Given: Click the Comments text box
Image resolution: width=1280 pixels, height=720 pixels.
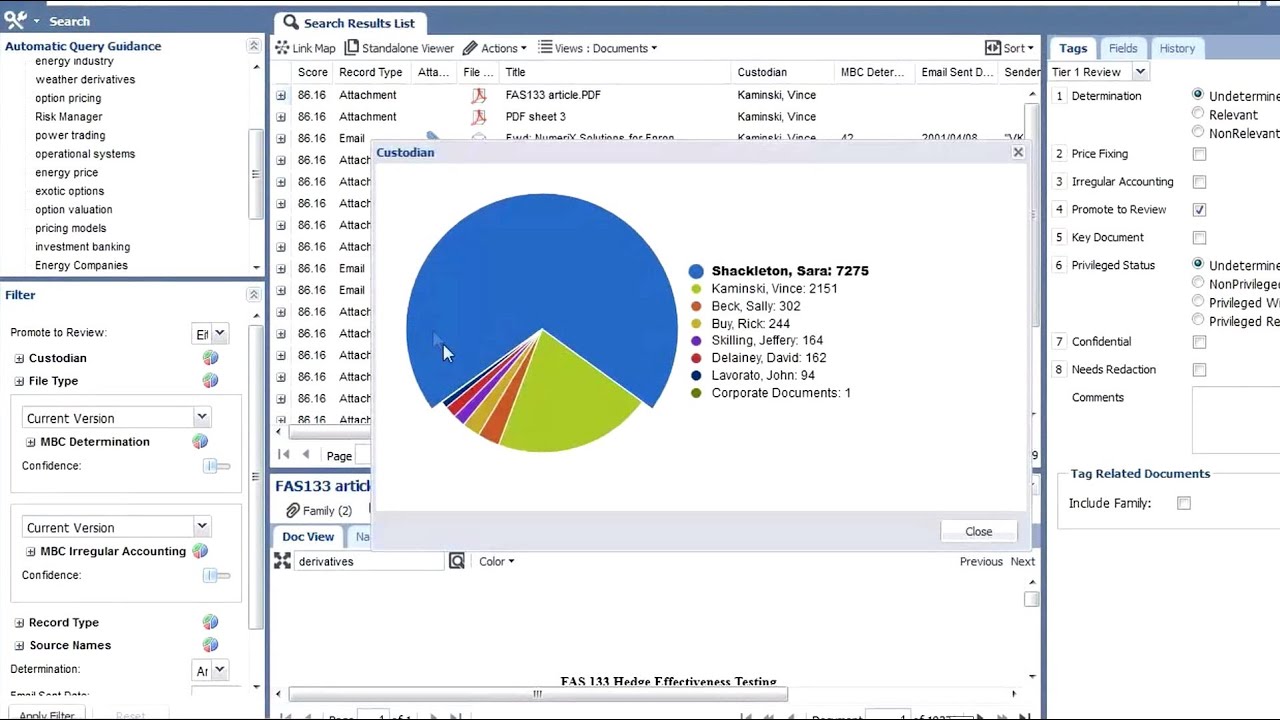Looking at the screenshot, I should tap(1236, 420).
